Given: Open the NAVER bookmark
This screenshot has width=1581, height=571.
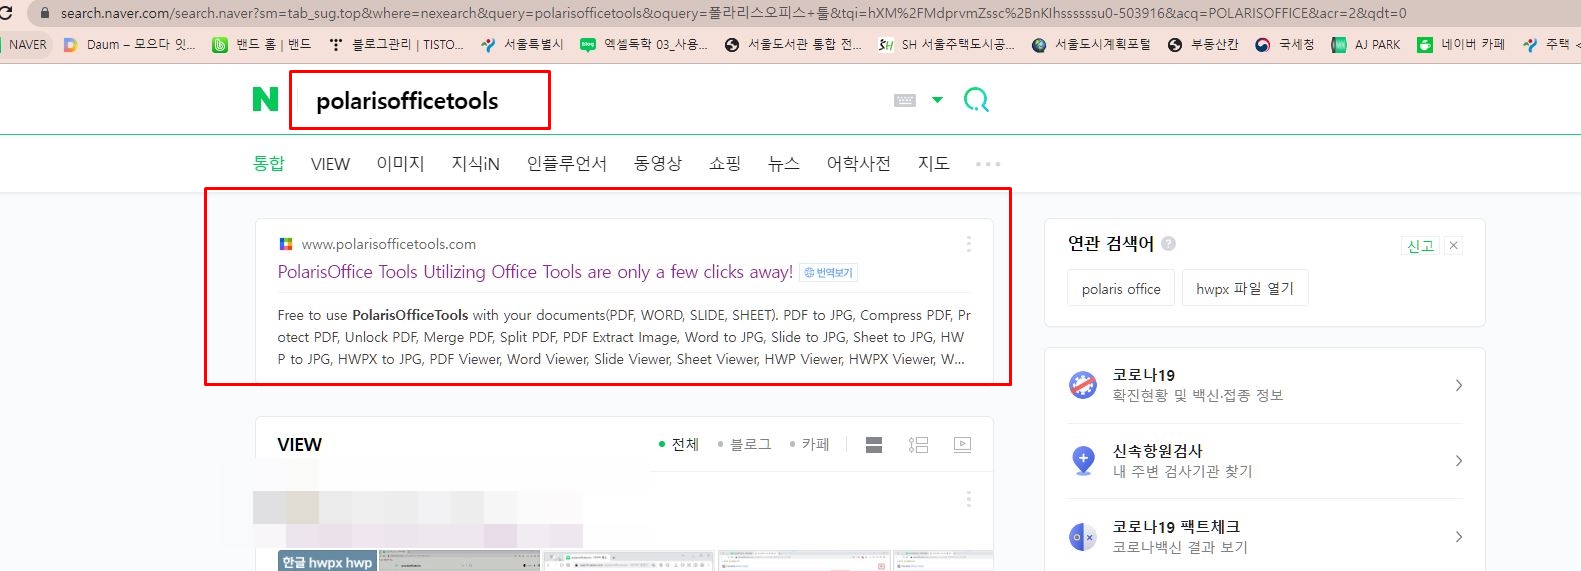Looking at the screenshot, I should (x=25, y=45).
